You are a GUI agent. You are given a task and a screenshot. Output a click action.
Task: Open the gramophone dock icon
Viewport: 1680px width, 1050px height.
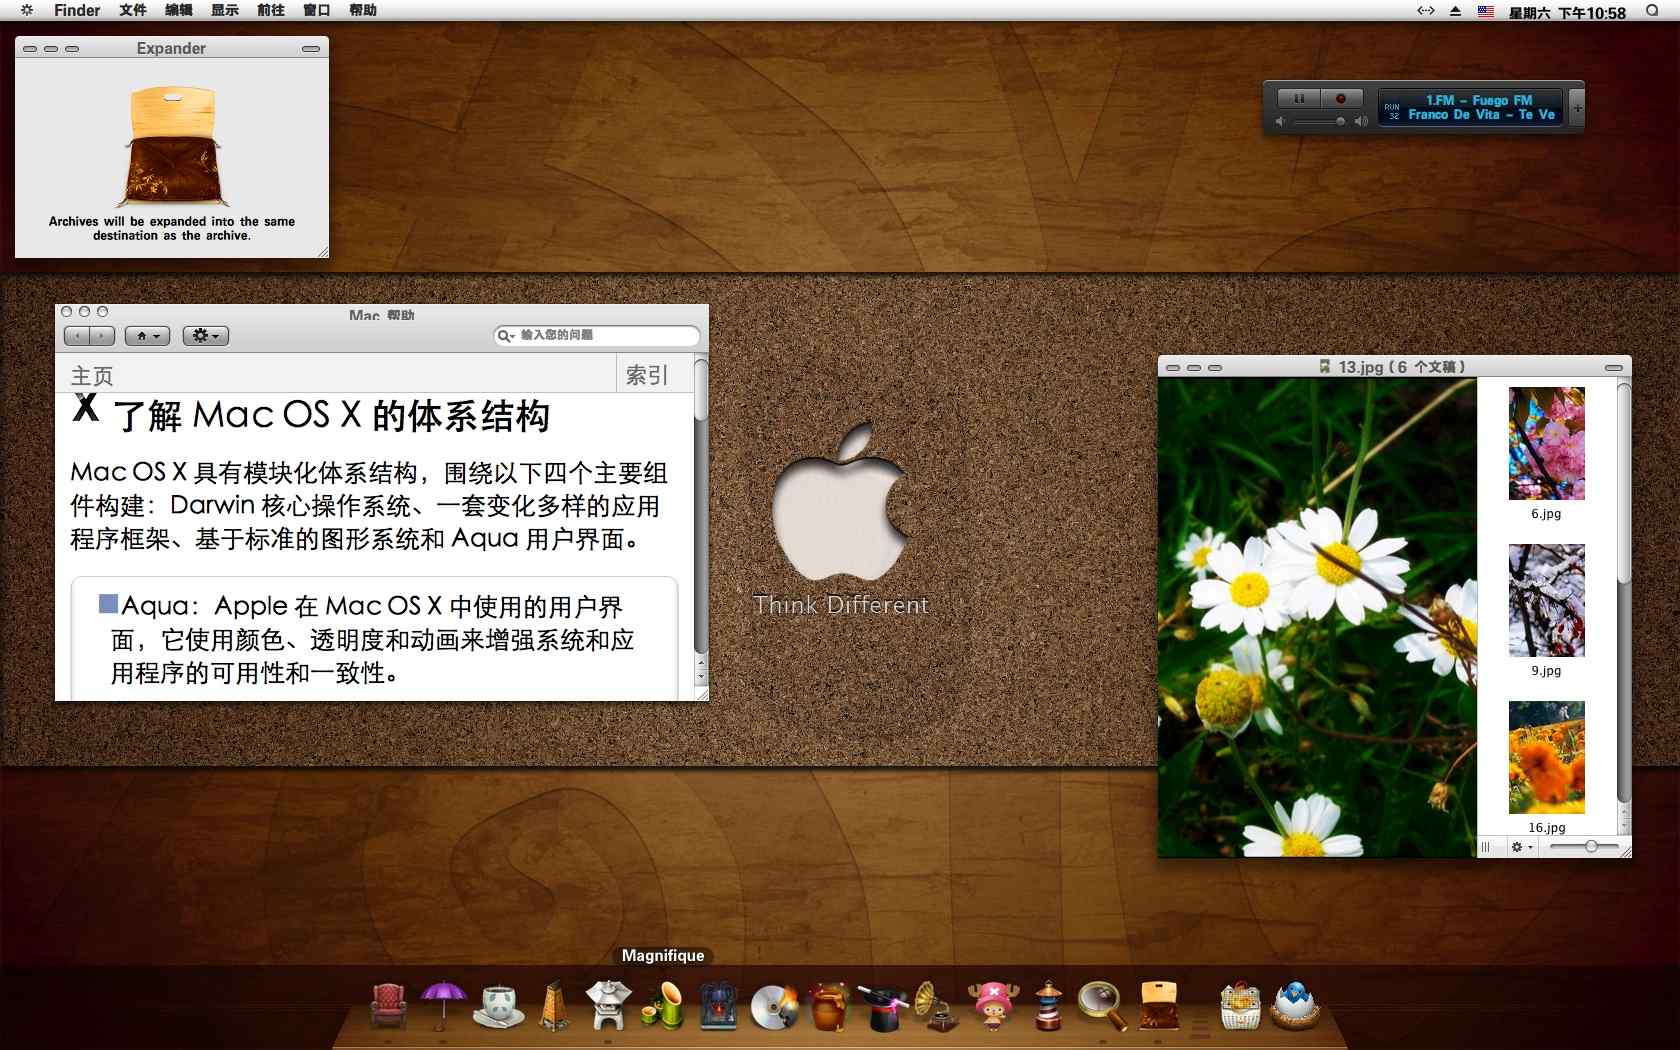pyautogui.click(x=937, y=1005)
